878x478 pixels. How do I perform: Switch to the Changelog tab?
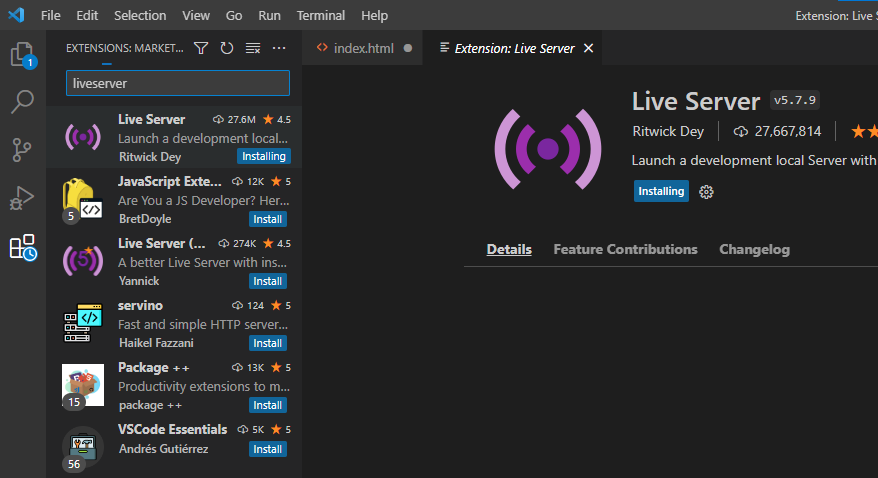click(x=754, y=250)
